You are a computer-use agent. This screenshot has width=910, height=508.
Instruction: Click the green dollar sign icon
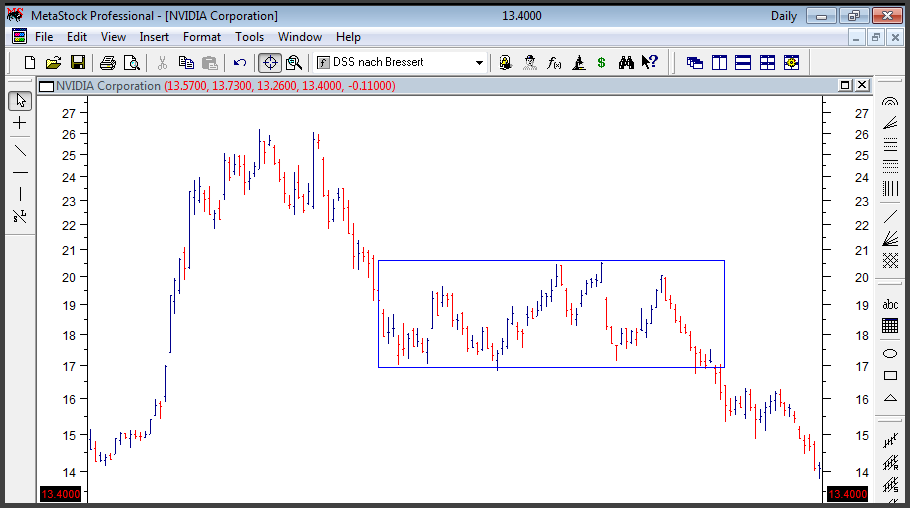click(601, 62)
